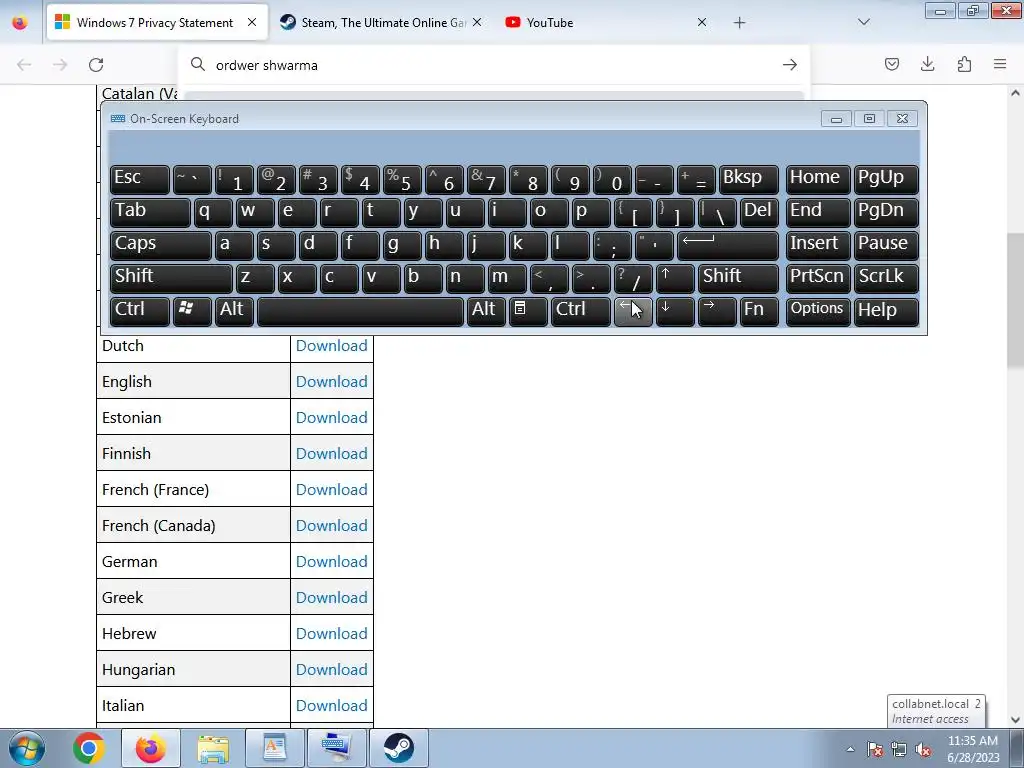This screenshot has height=768, width=1024.
Task: Open Windows Explorer from taskbar
Action: tap(213, 748)
